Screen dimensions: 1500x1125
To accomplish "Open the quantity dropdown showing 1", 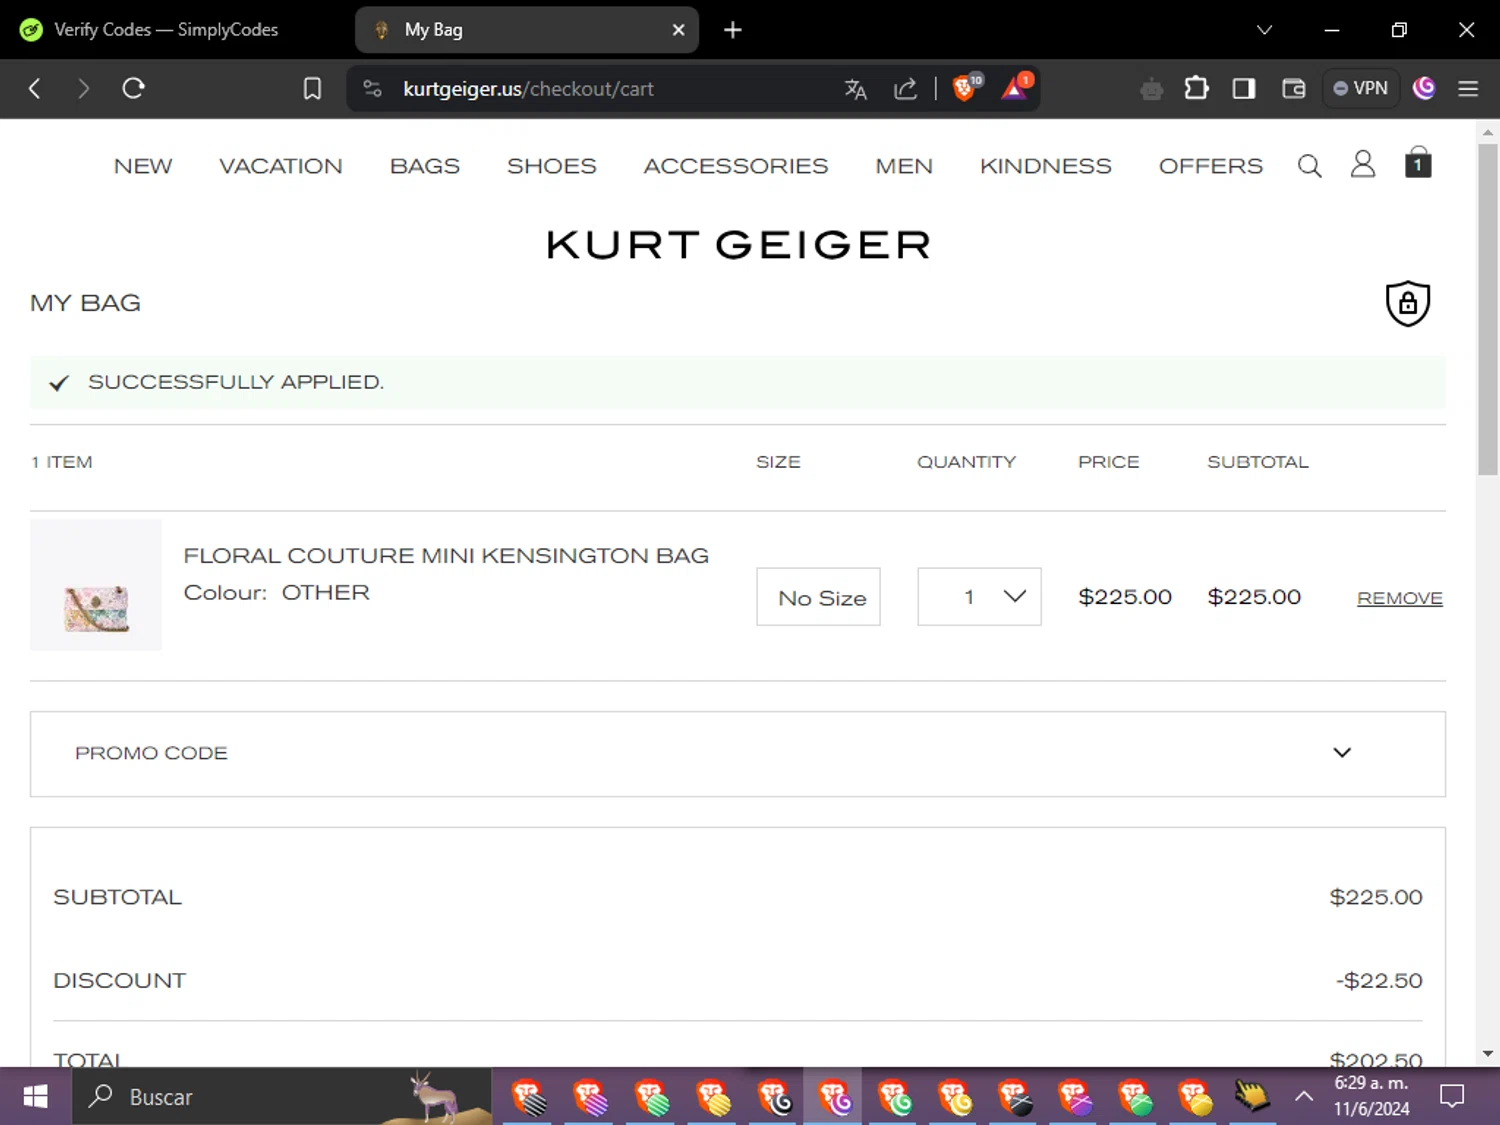I will (979, 597).
